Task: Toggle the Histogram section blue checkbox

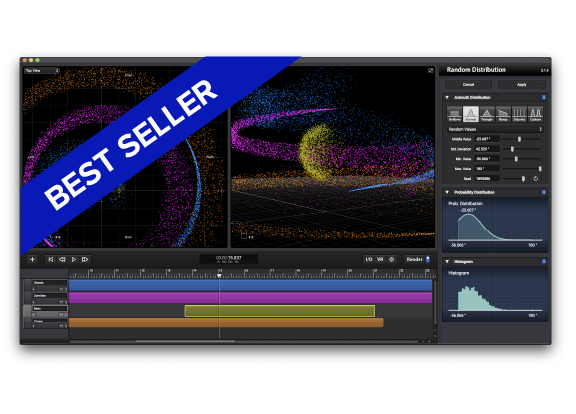Action: tap(544, 262)
